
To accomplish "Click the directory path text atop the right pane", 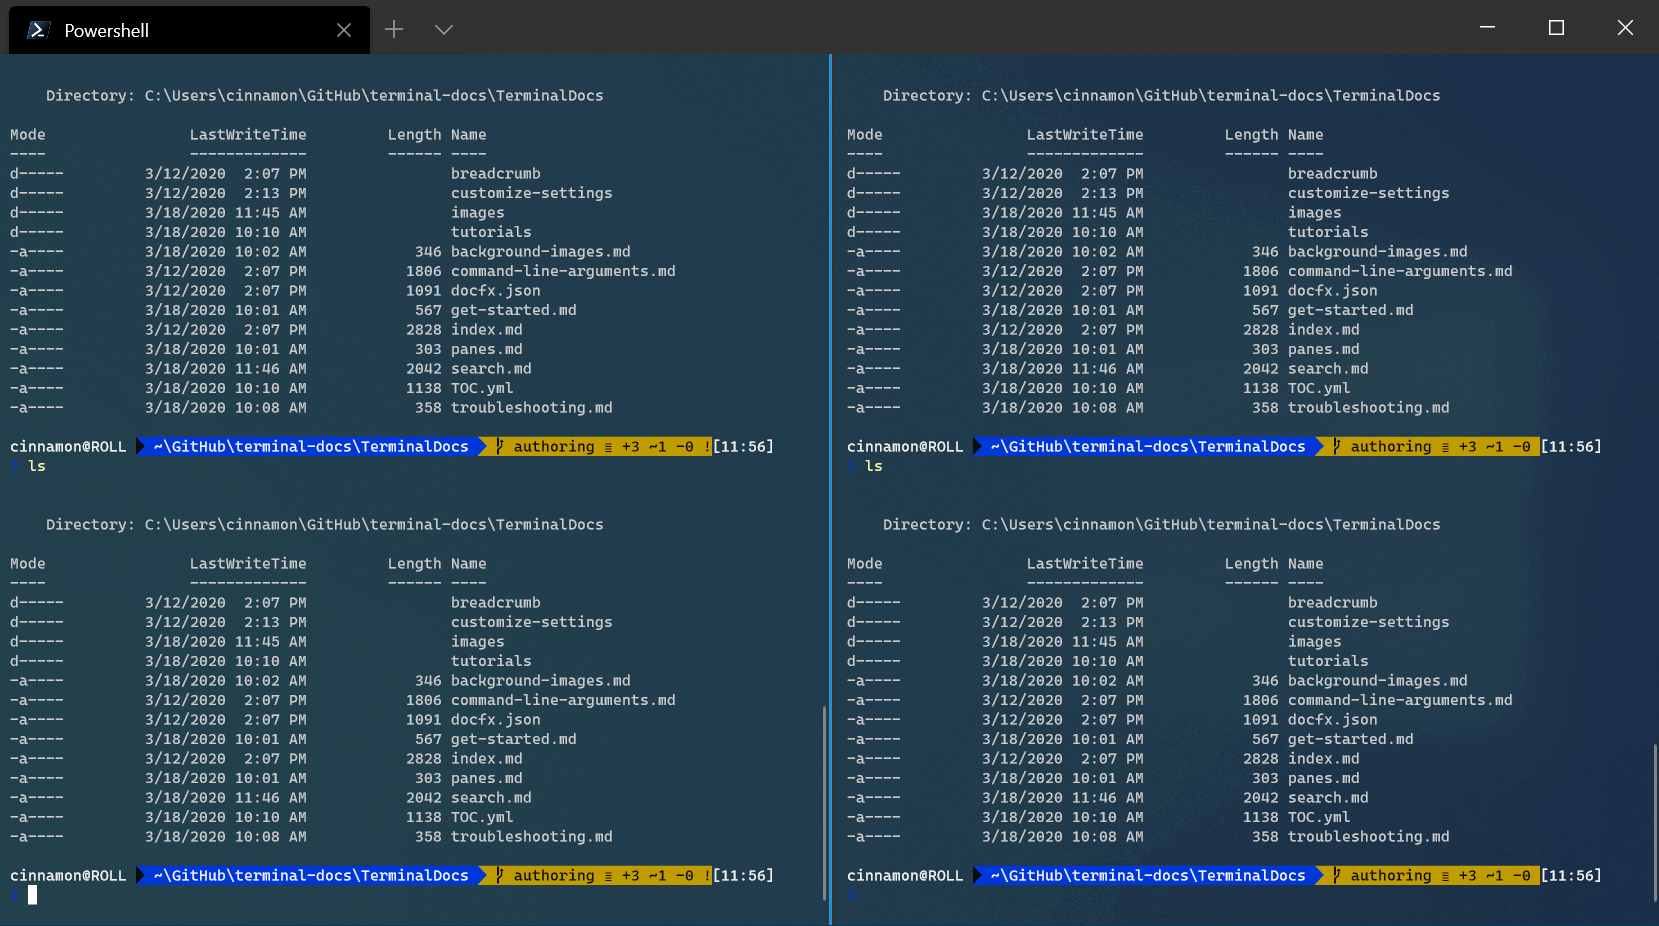I will [1160, 95].
